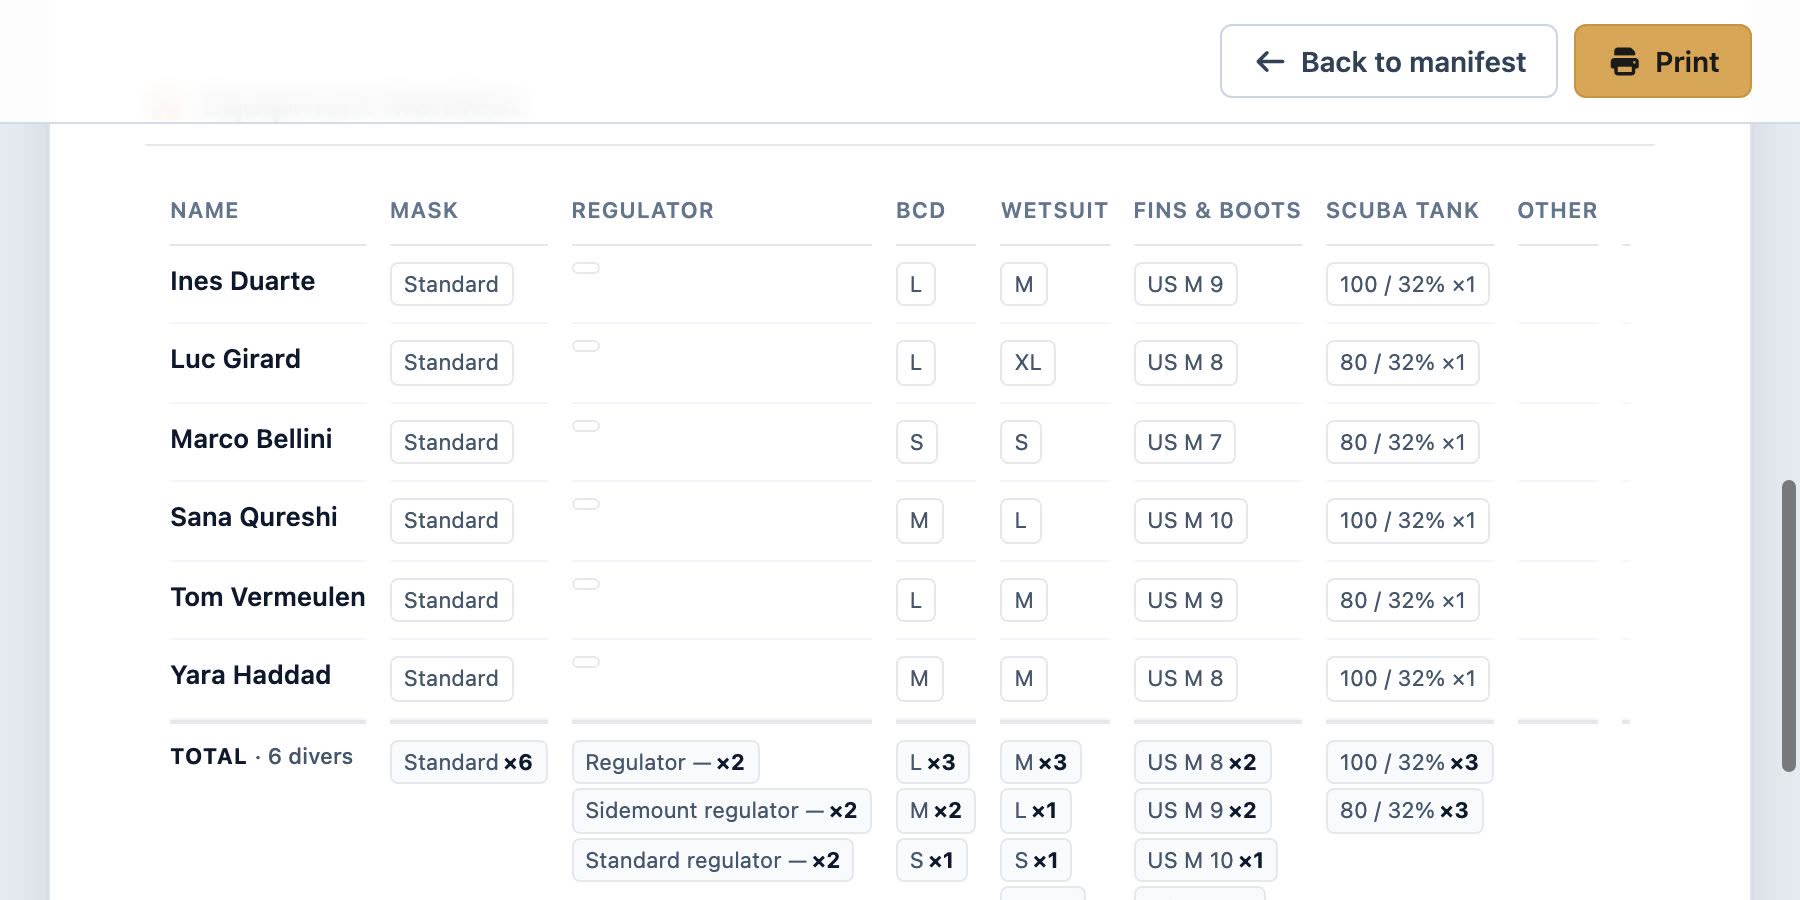
Task: Select the name Ines Duarte
Action: pyautogui.click(x=242, y=281)
